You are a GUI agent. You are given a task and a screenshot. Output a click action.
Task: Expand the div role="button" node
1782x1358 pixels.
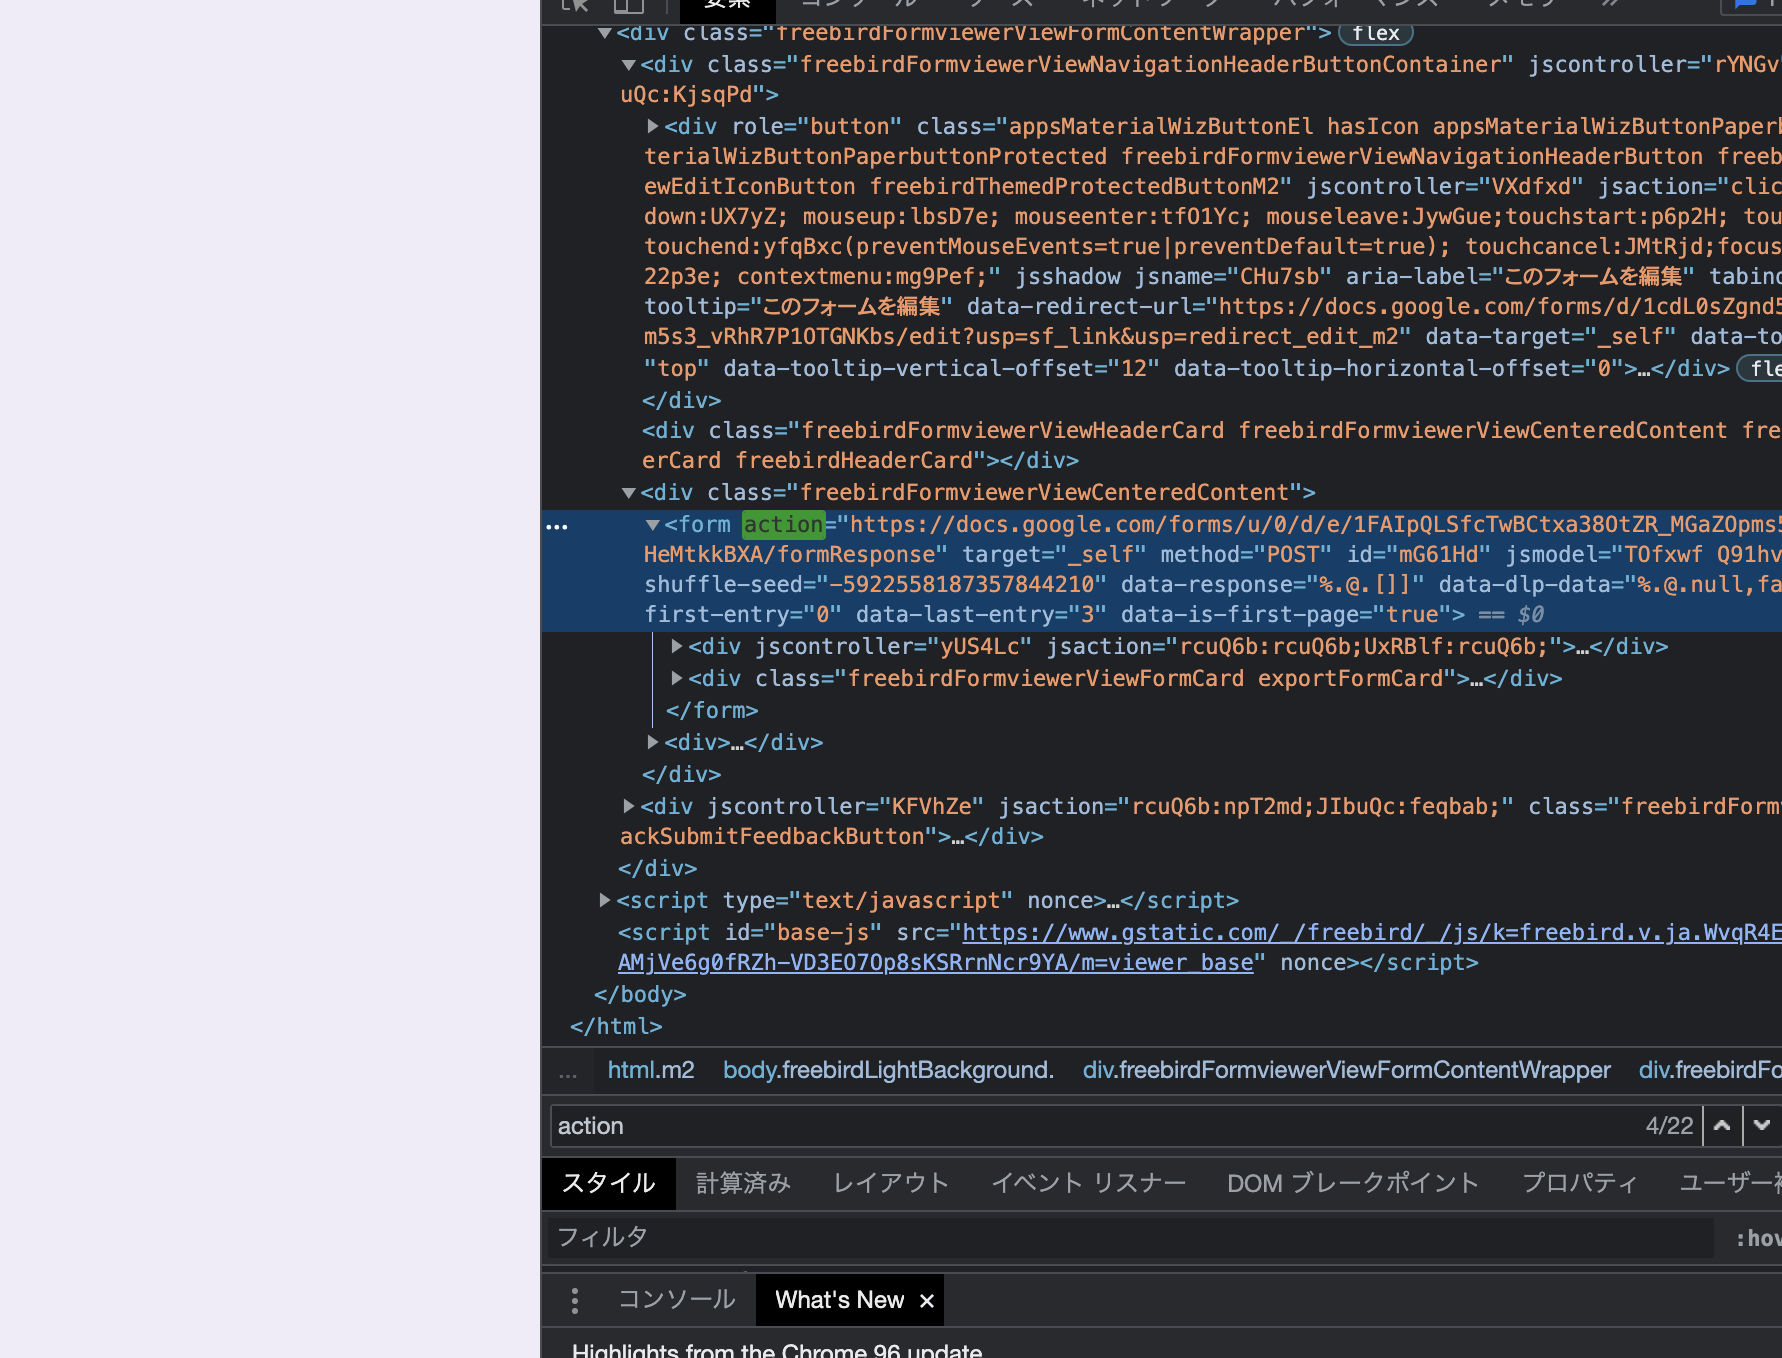coord(653,126)
